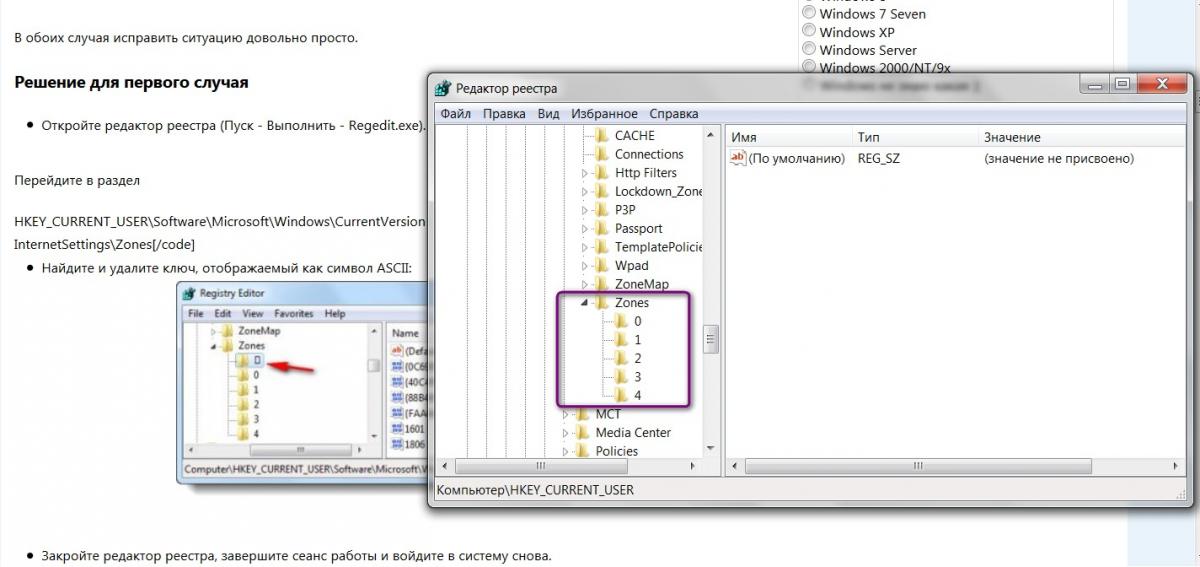This screenshot has height=567, width=1200.
Task: Click the Connections folder icon
Action: click(x=601, y=154)
